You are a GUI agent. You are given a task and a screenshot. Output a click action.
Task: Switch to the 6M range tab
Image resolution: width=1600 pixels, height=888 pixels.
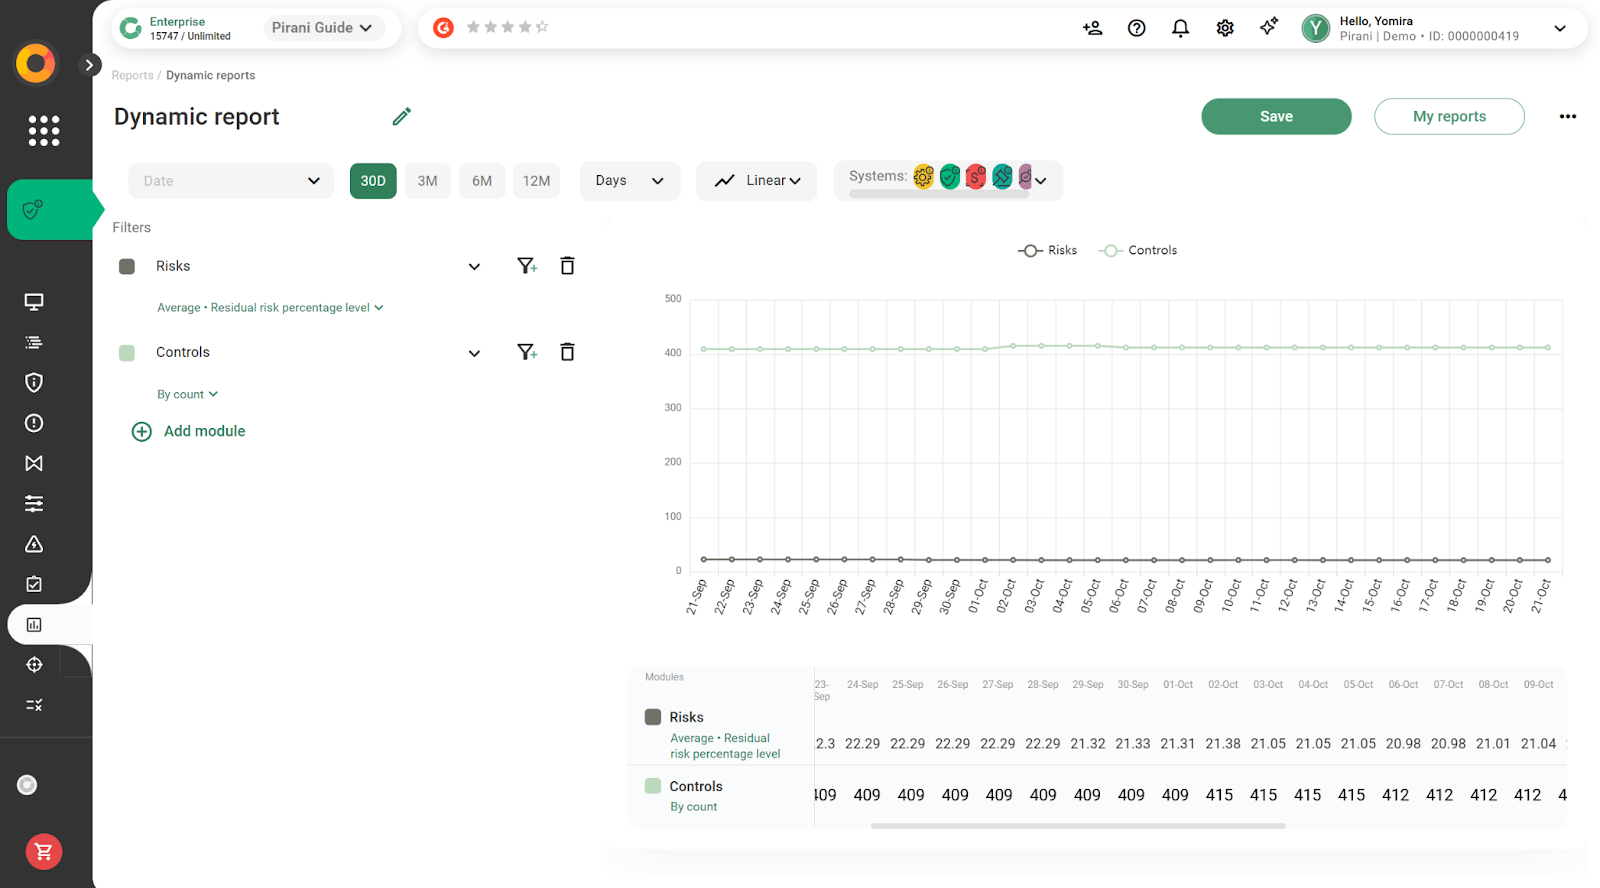point(482,181)
